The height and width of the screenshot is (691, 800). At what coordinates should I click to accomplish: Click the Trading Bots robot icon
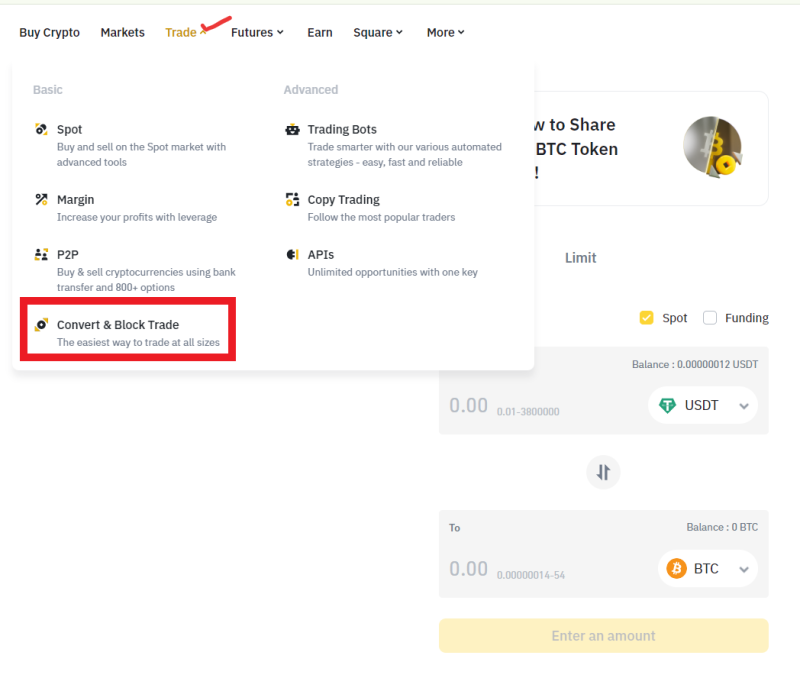(292, 129)
